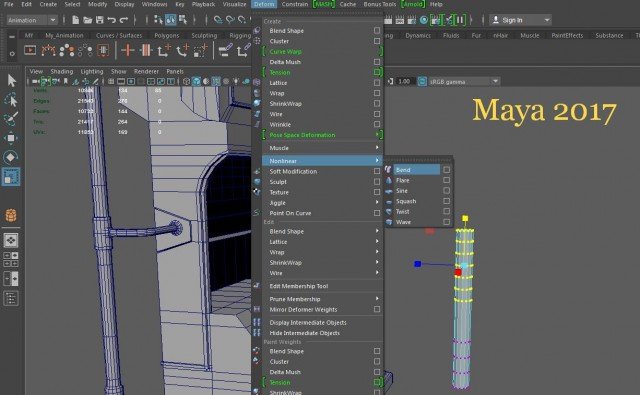Activate the Paint Selection tool
The width and height of the screenshot is (640, 395).
(11, 118)
